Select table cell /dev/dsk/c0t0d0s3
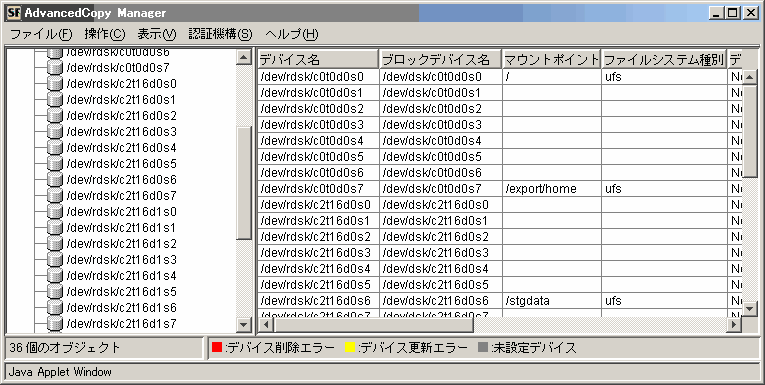The width and height of the screenshot is (765, 385). pyautogui.click(x=441, y=125)
